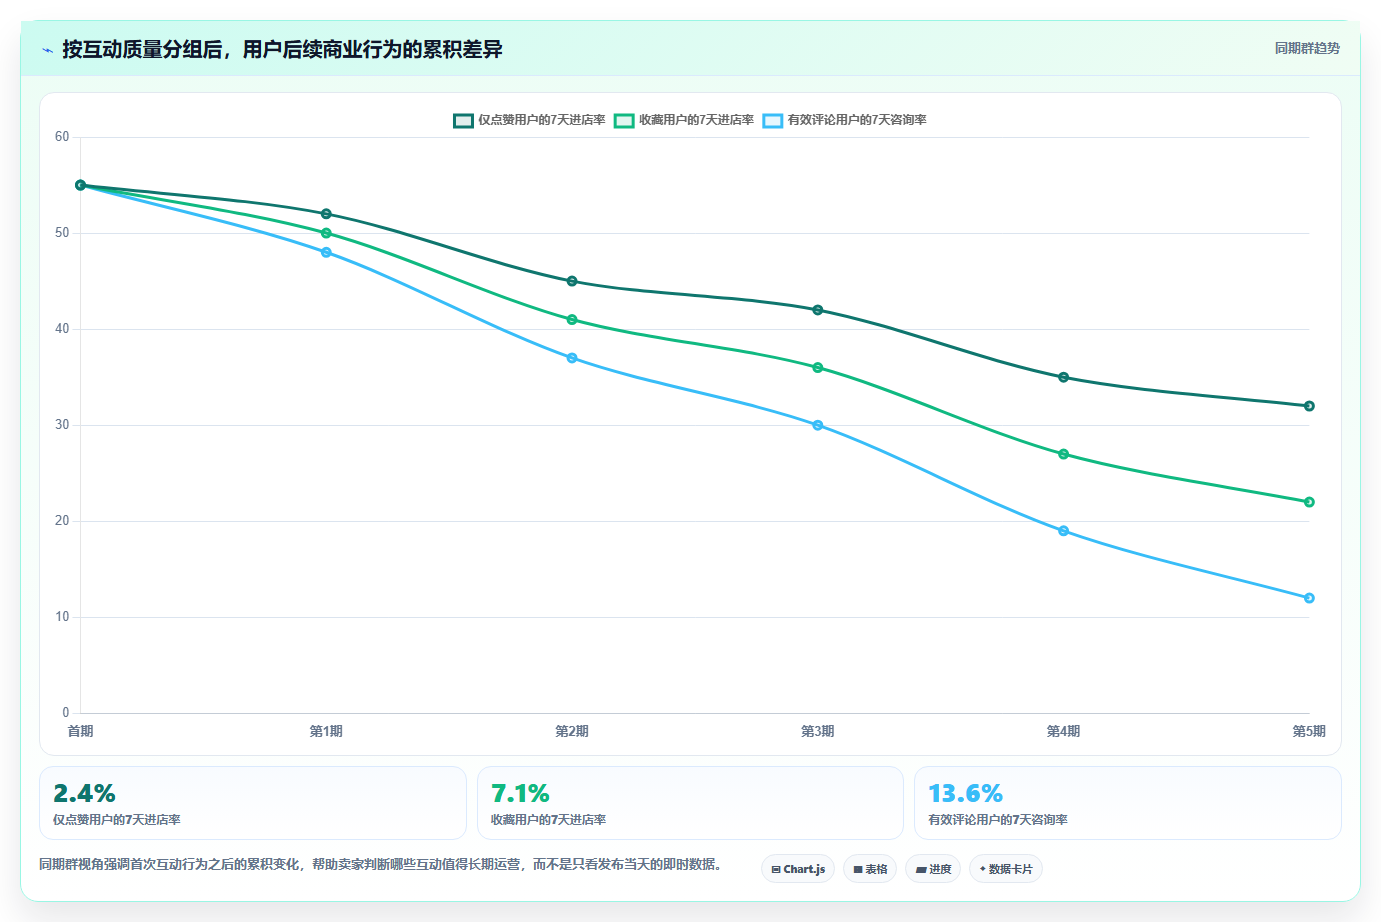The width and height of the screenshot is (1381, 922).
Task: Click the 第5期 x-axis label
Action: (x=1309, y=731)
